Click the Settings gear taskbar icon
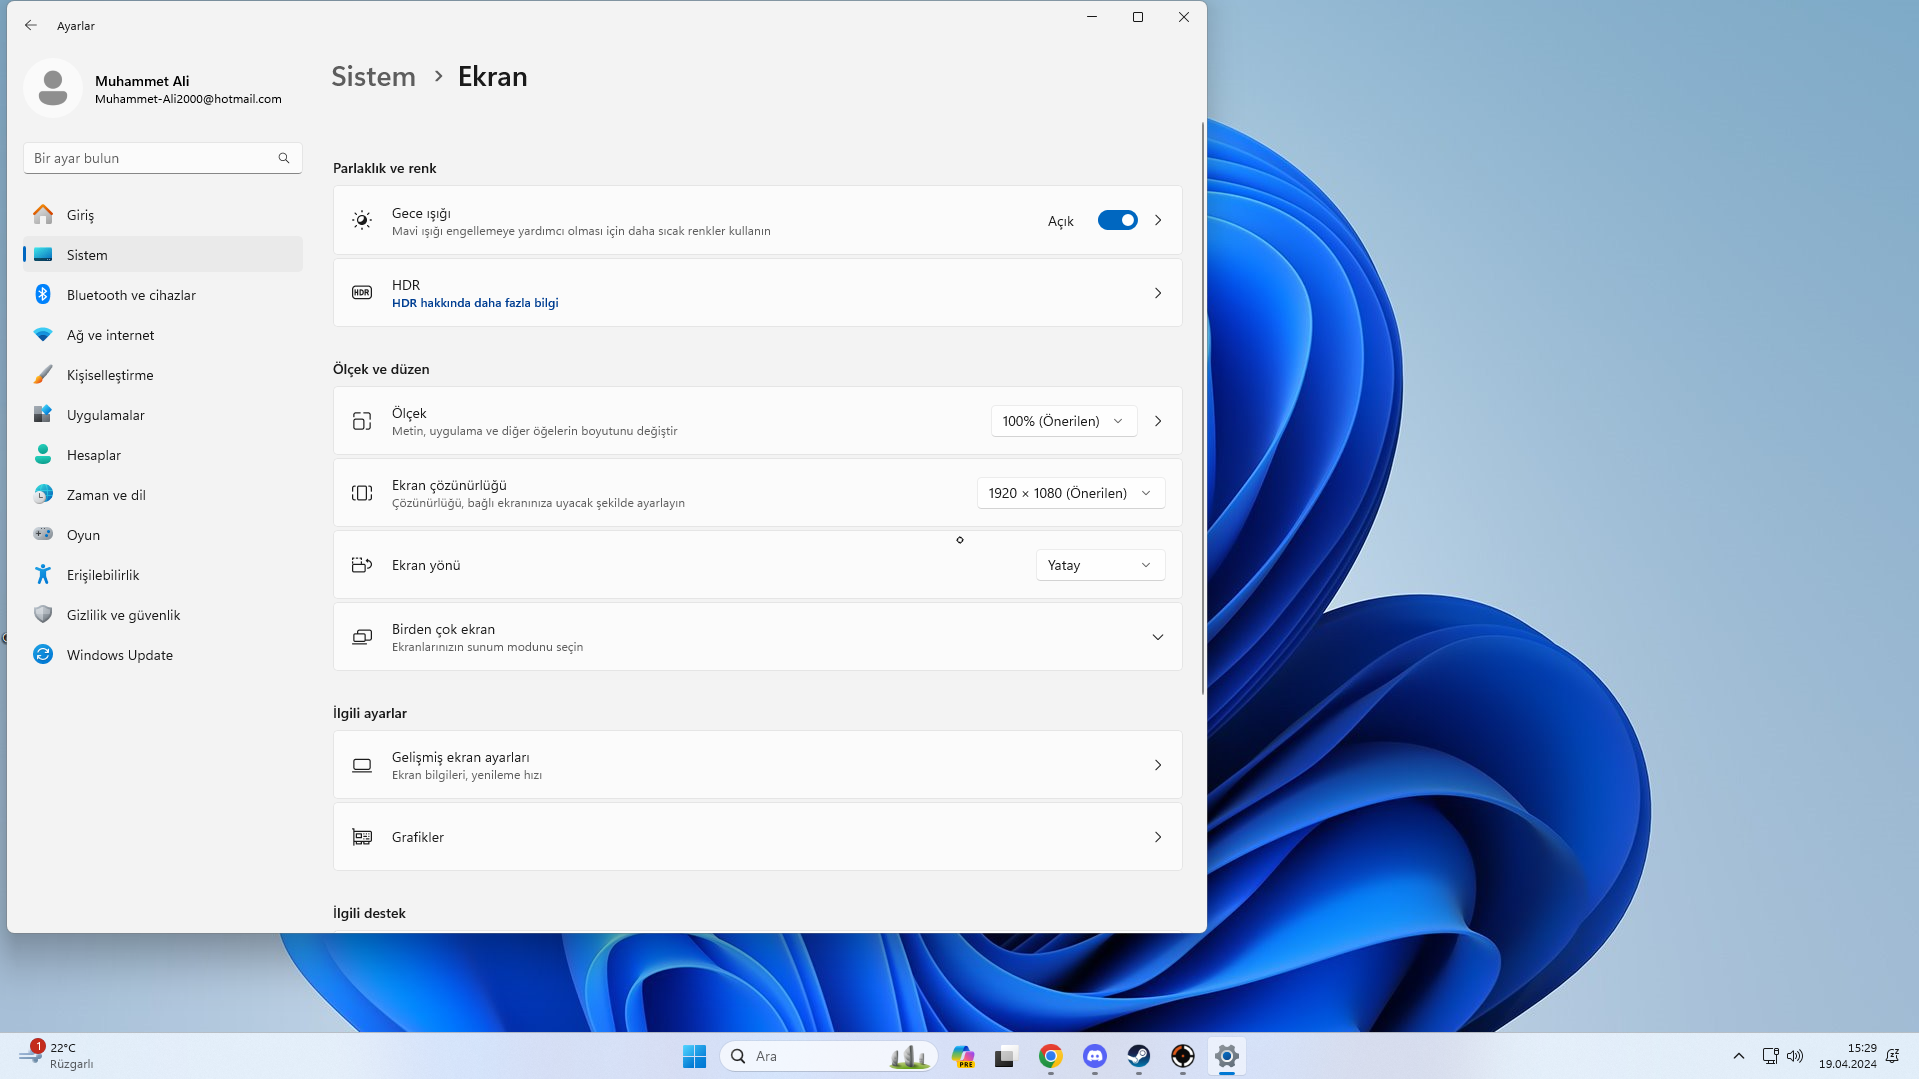Viewport: 1919px width, 1079px height. 1227,1056
